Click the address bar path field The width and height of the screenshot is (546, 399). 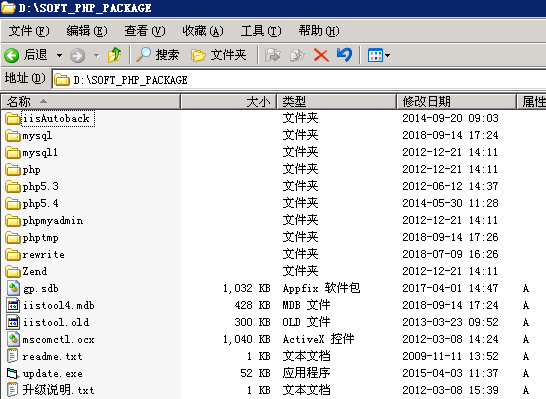pos(299,80)
